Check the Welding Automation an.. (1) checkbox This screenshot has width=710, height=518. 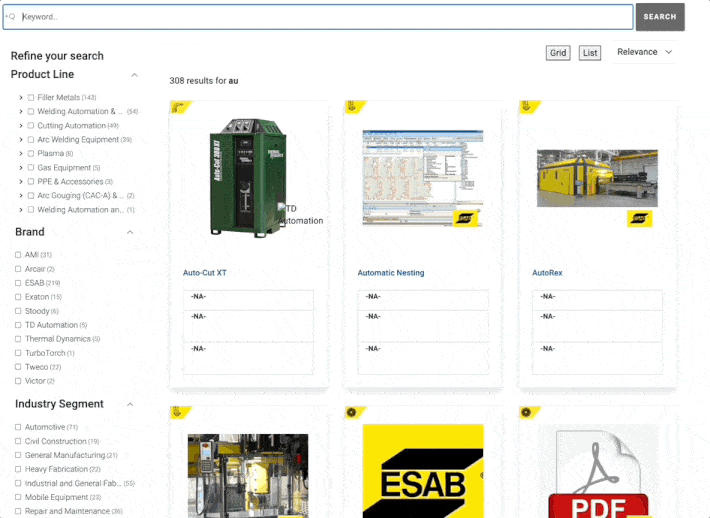[x=31, y=210]
